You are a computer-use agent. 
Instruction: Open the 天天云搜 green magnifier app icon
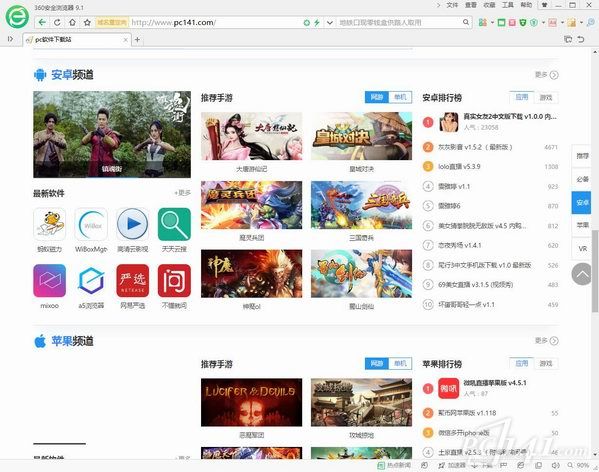pos(174,224)
